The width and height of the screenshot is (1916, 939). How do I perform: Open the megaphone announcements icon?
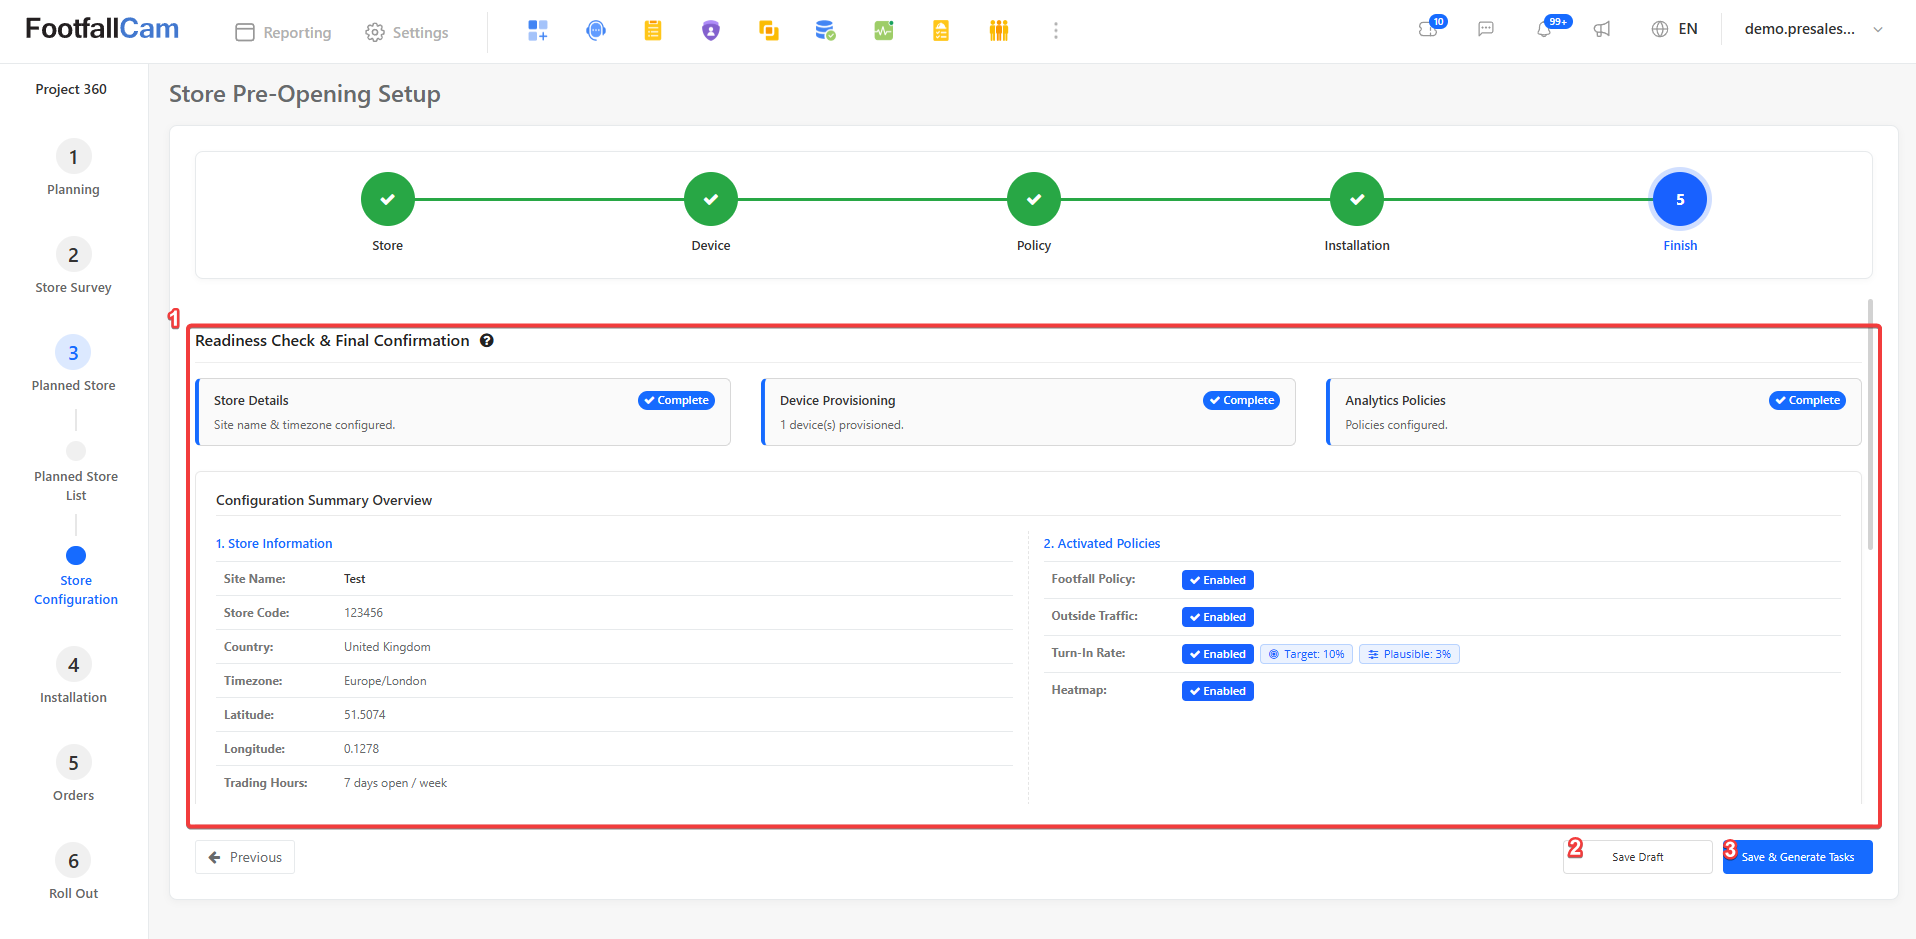tap(1602, 29)
